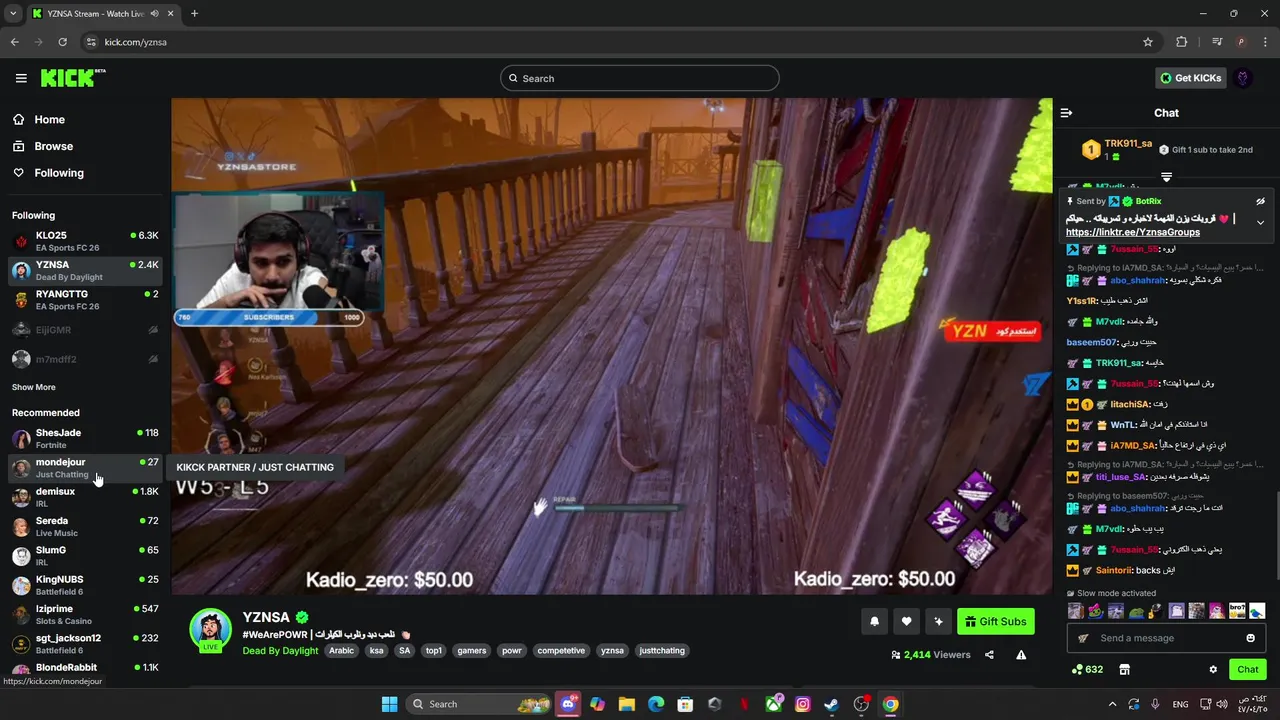Screen dimensions: 1280x720
Task: Open chat settings gear
Action: pos(1213,669)
